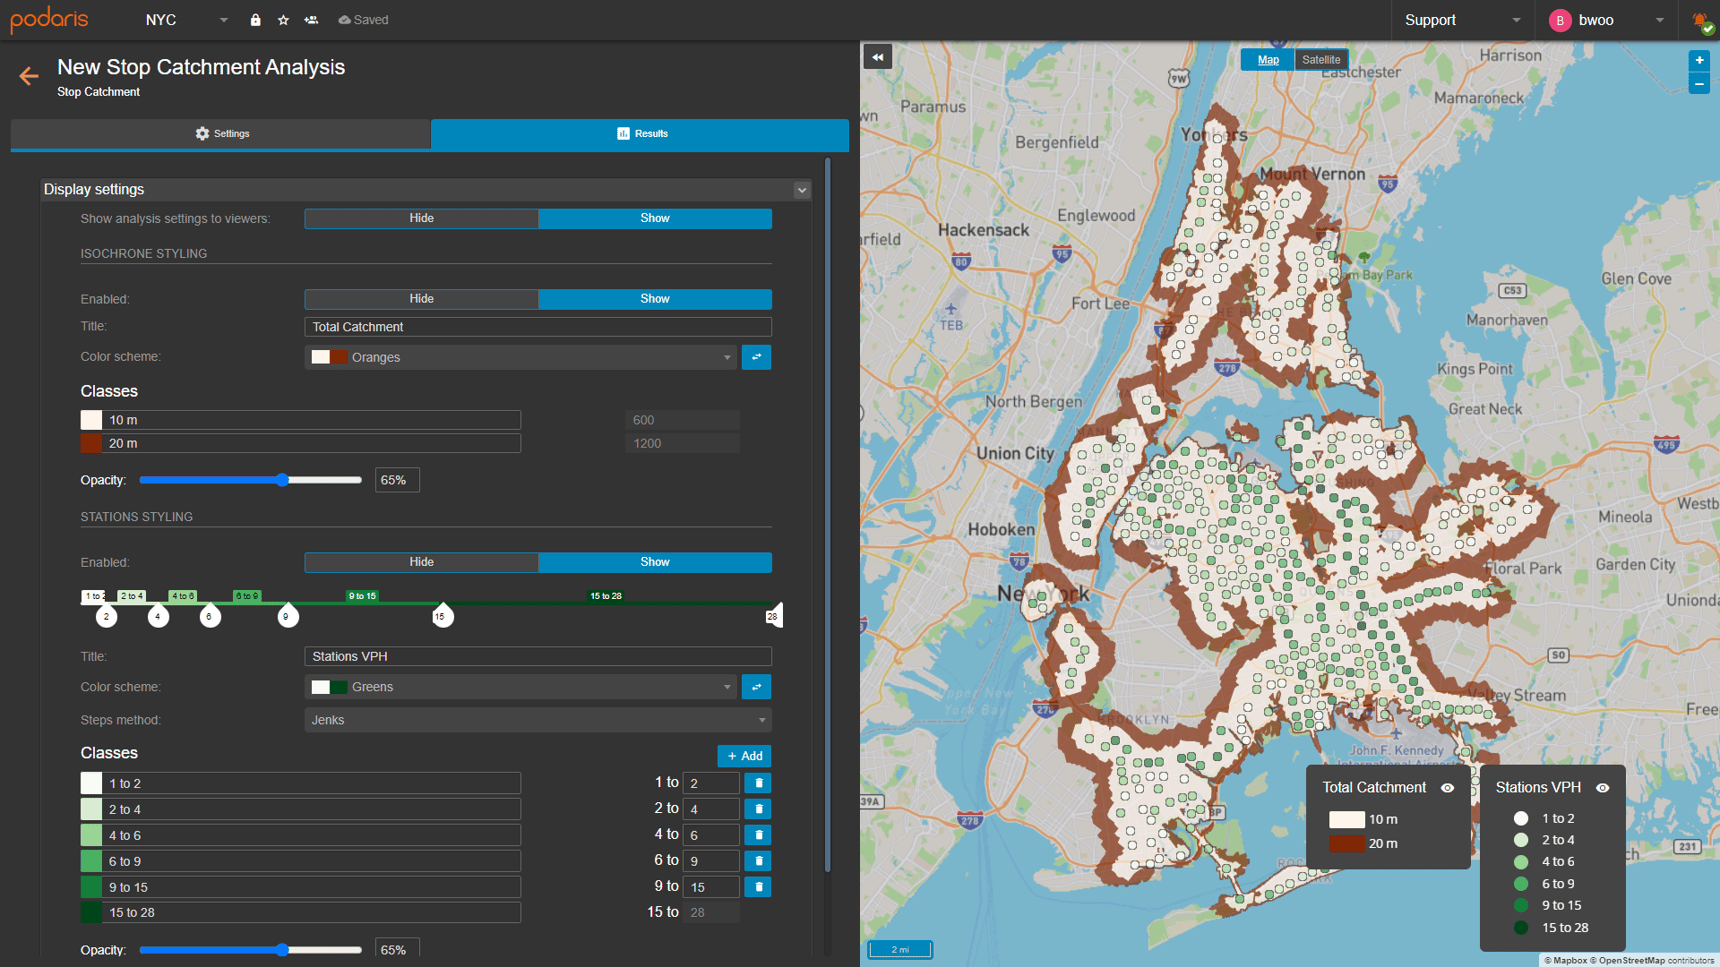
Task: Switch to the Settings tab
Action: click(x=221, y=133)
